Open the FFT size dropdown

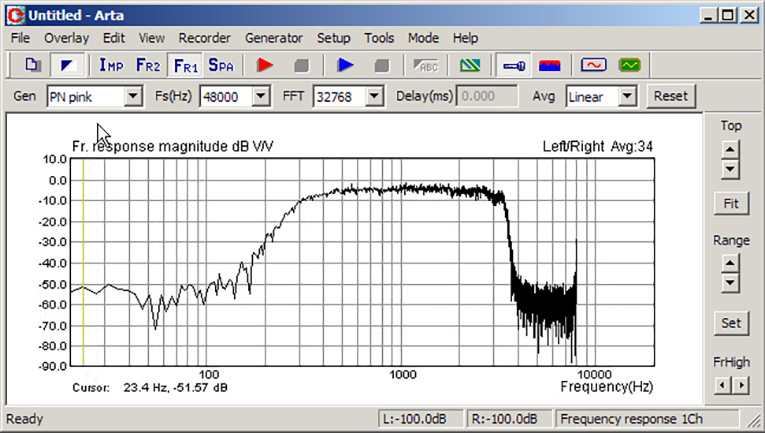click(x=374, y=96)
